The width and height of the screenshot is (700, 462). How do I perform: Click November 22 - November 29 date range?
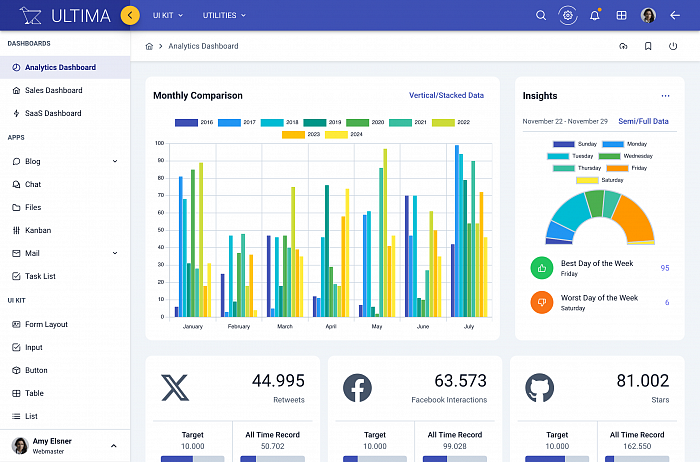pos(565,121)
